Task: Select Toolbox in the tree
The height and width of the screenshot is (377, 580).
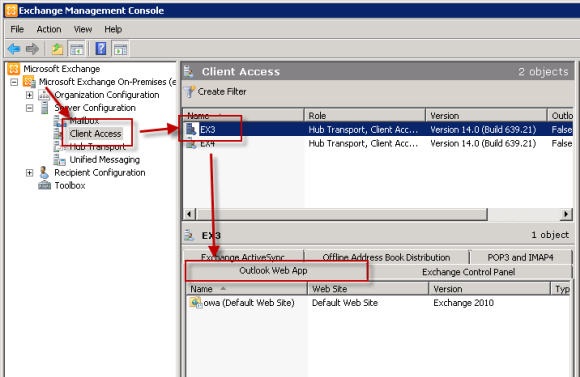Action: (x=70, y=185)
